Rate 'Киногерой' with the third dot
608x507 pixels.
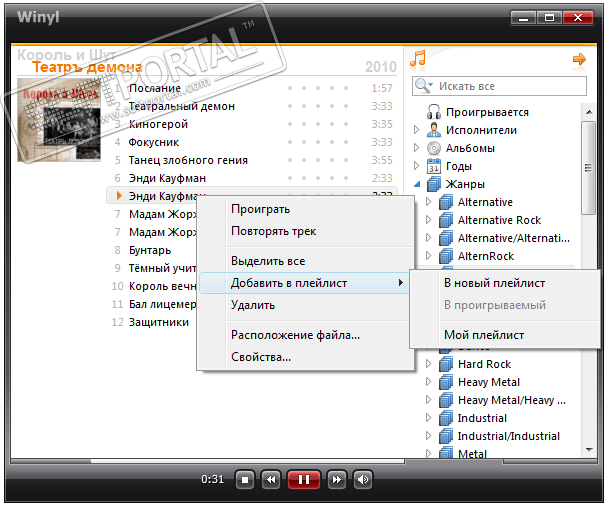[318, 124]
